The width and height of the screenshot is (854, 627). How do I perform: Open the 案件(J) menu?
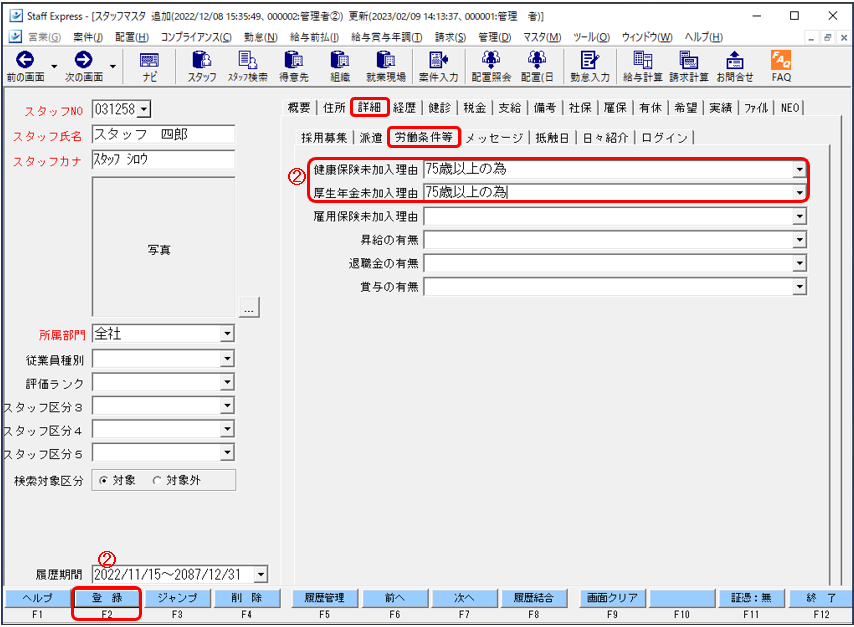click(x=88, y=37)
